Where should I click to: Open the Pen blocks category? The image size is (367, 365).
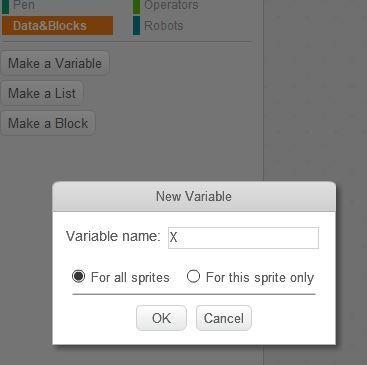pyautogui.click(x=23, y=5)
